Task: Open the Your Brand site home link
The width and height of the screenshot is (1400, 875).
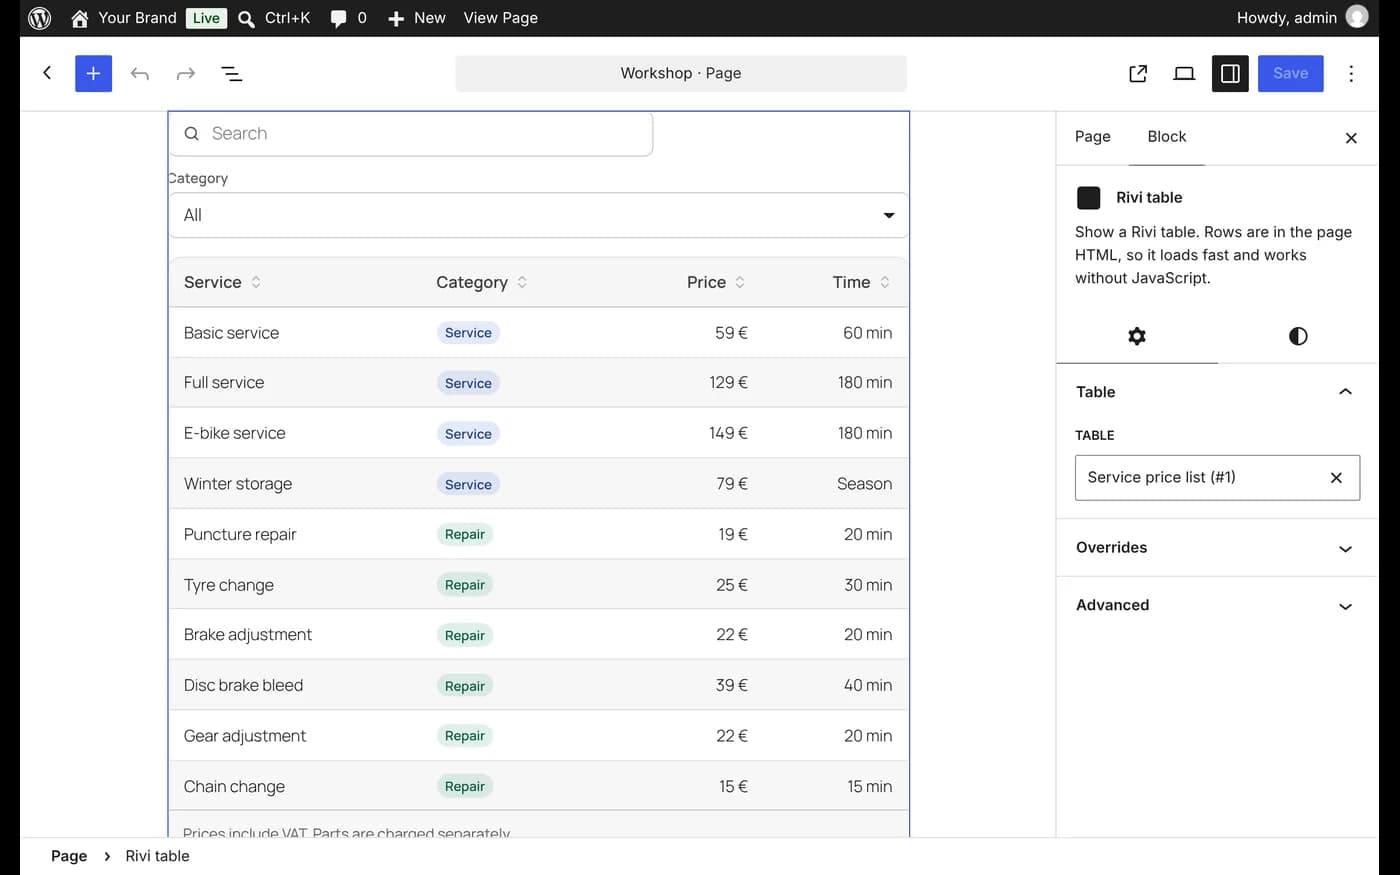Action: pos(123,18)
